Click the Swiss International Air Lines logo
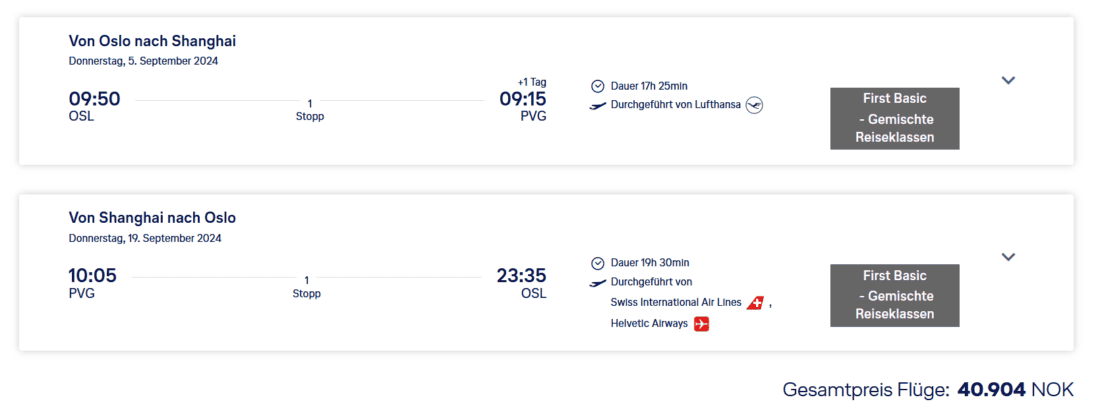Screen dimensions: 1100x410 (x=755, y=303)
